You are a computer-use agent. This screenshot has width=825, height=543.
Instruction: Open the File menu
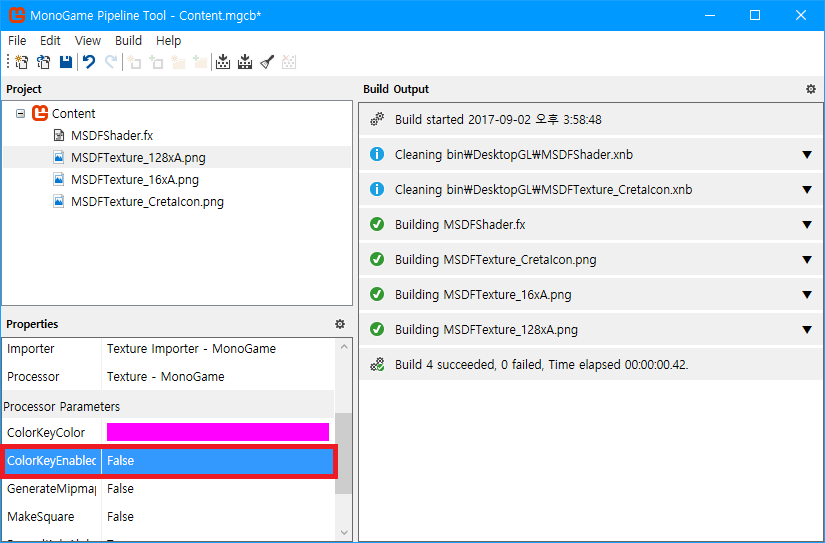[x=17, y=41]
